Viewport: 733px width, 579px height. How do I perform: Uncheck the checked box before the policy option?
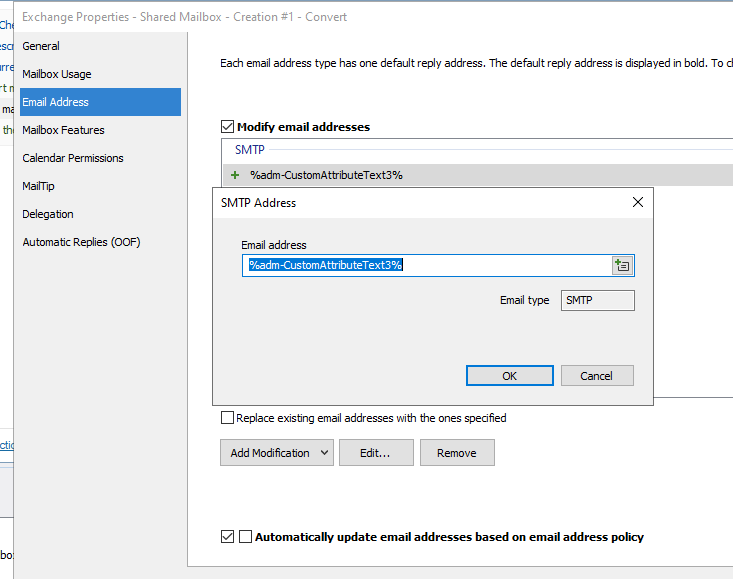point(227,536)
